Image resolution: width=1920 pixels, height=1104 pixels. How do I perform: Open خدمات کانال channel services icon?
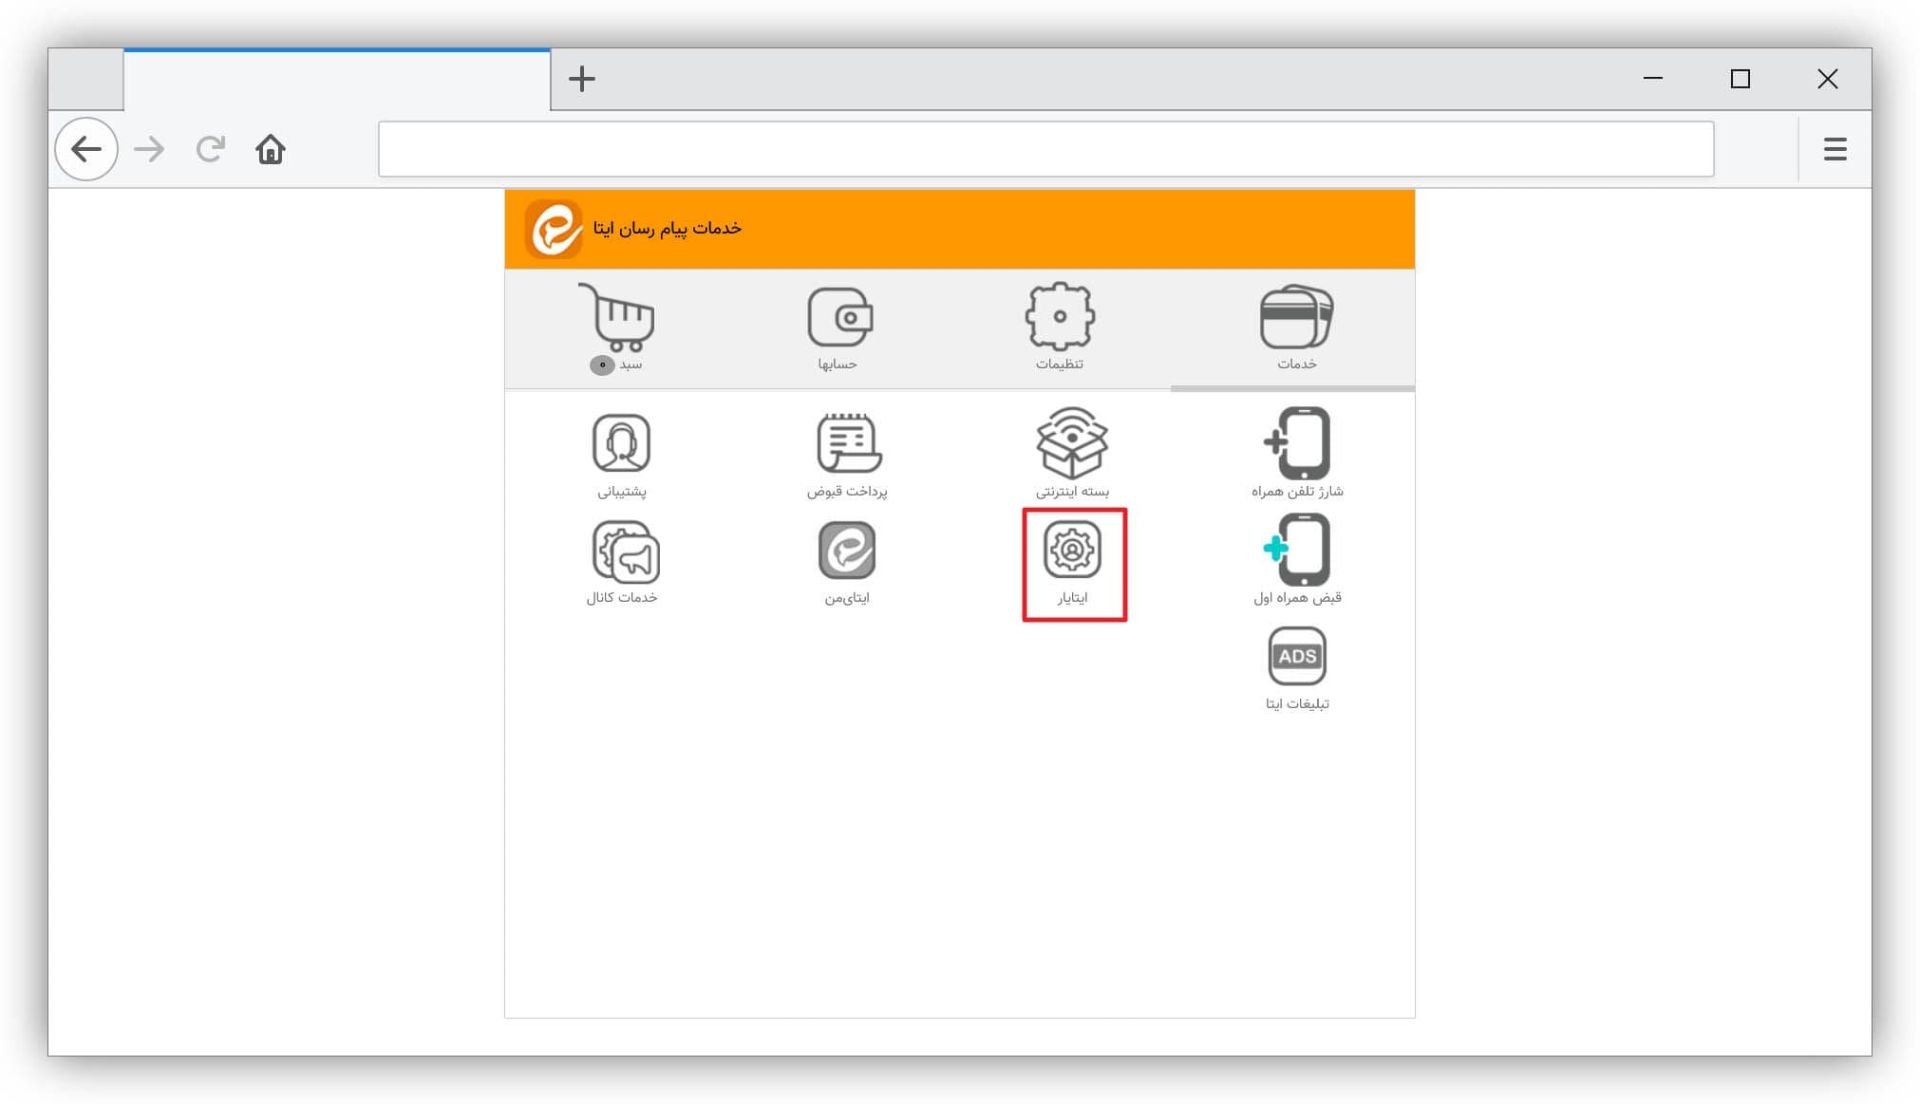622,563
